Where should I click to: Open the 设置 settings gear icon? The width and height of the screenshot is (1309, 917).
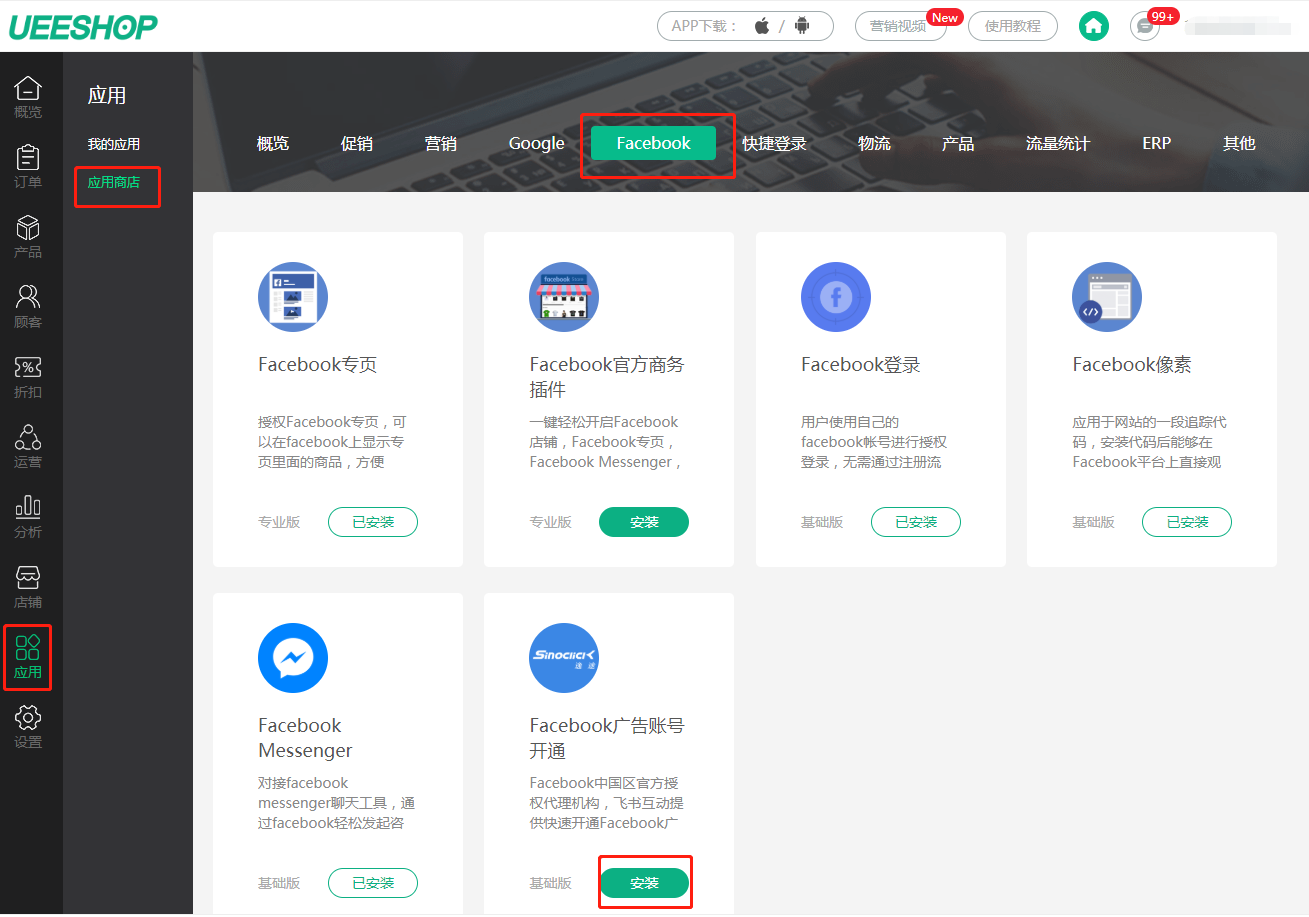pos(28,727)
